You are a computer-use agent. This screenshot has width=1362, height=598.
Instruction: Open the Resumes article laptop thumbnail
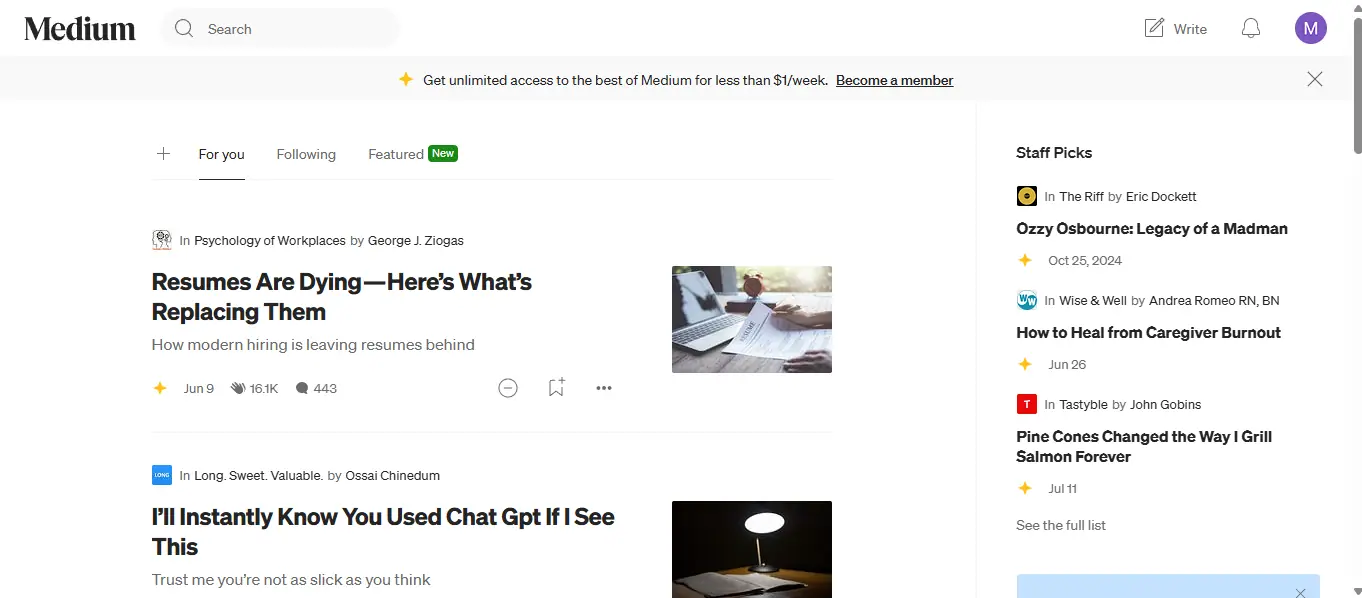752,319
